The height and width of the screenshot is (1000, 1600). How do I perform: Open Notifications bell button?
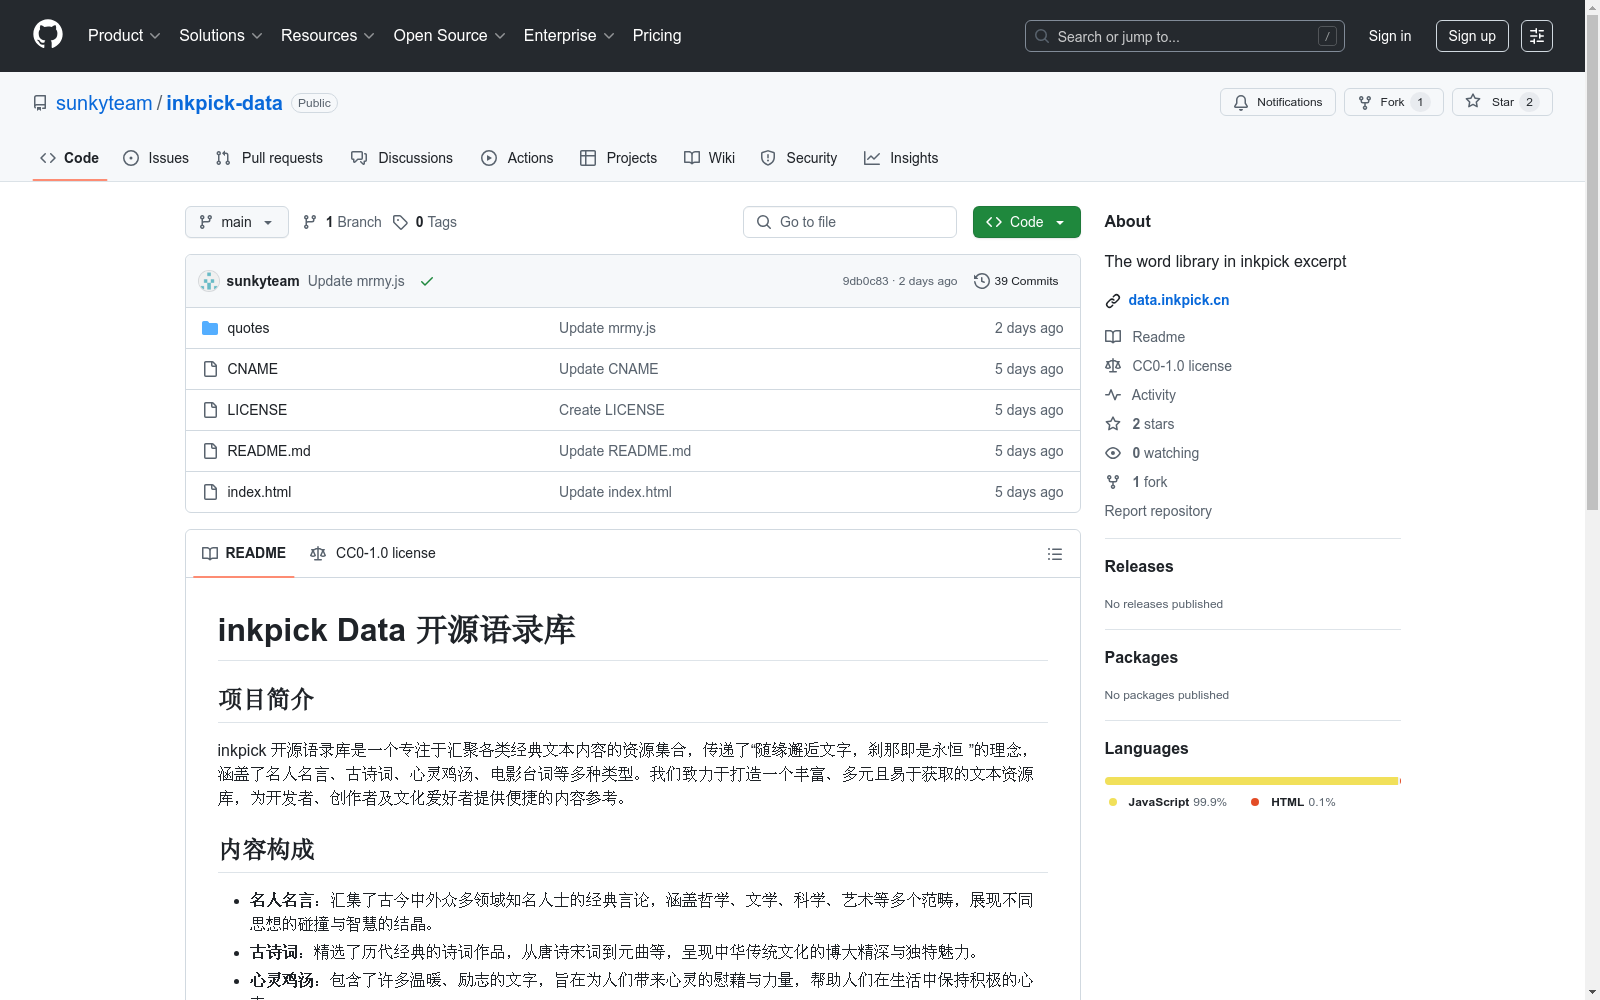point(1278,102)
